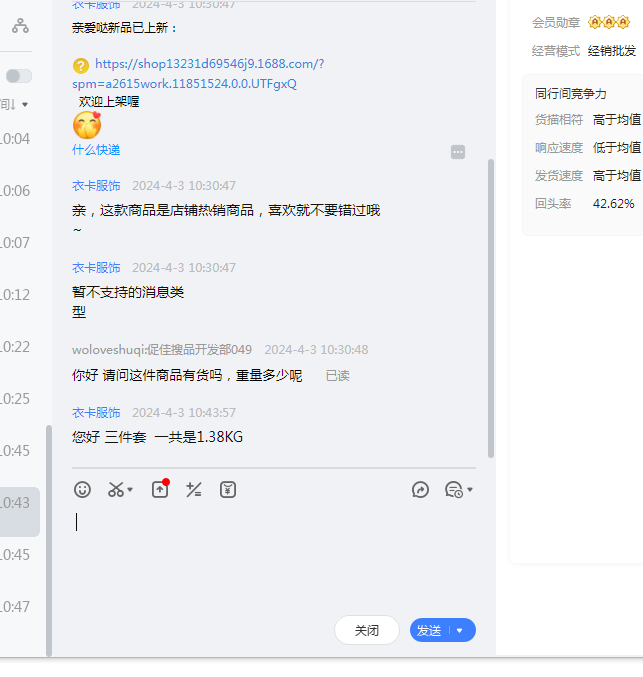Click the yuan order icon in toolbar

pyautogui.click(x=228, y=489)
